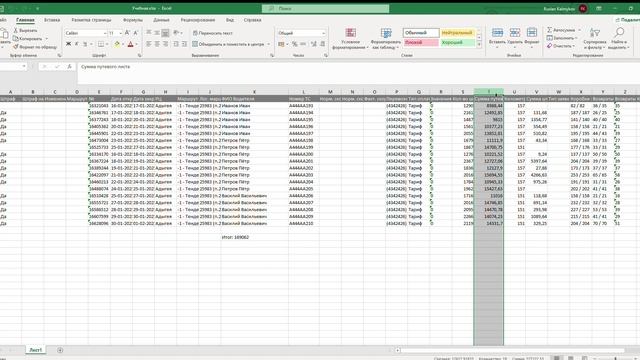Open Conditional Formatting (Условное форматирование)
The width and height of the screenshot is (640, 360).
coord(350,39)
